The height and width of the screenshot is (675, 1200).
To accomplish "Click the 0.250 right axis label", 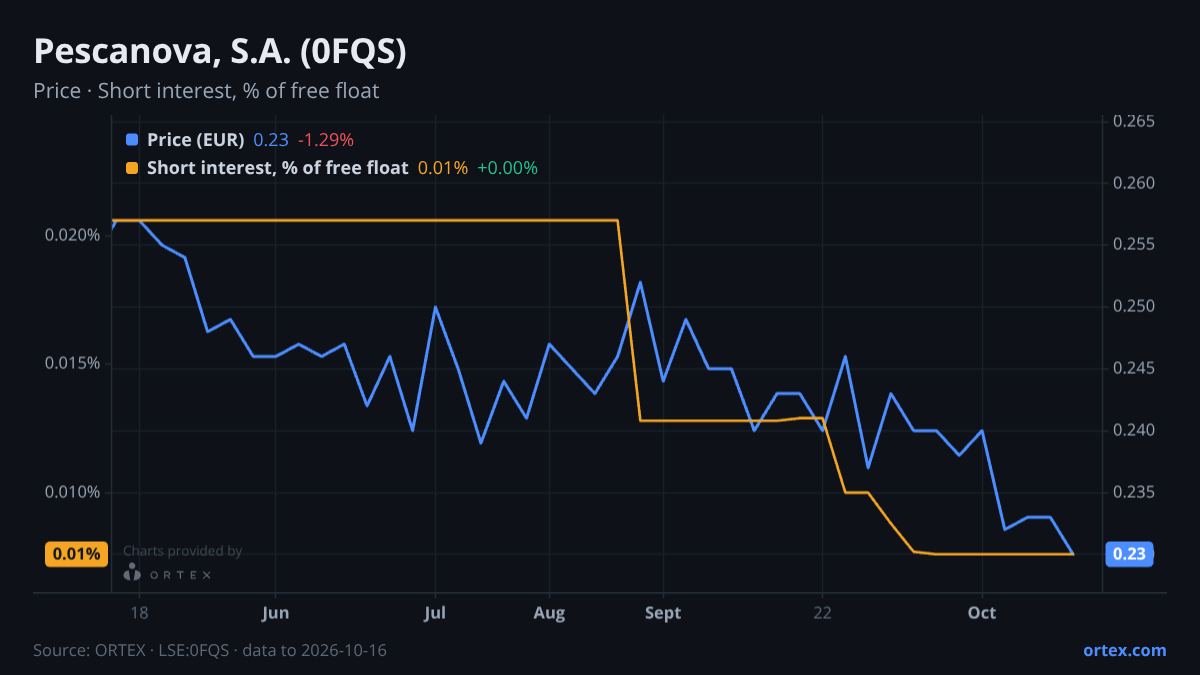I will (x=1134, y=307).
